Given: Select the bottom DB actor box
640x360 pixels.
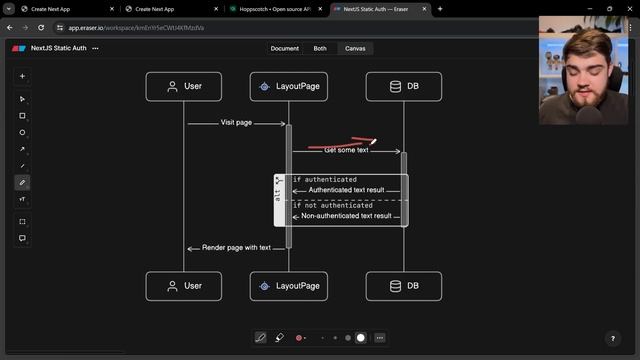Looking at the screenshot, I should tap(404, 286).
